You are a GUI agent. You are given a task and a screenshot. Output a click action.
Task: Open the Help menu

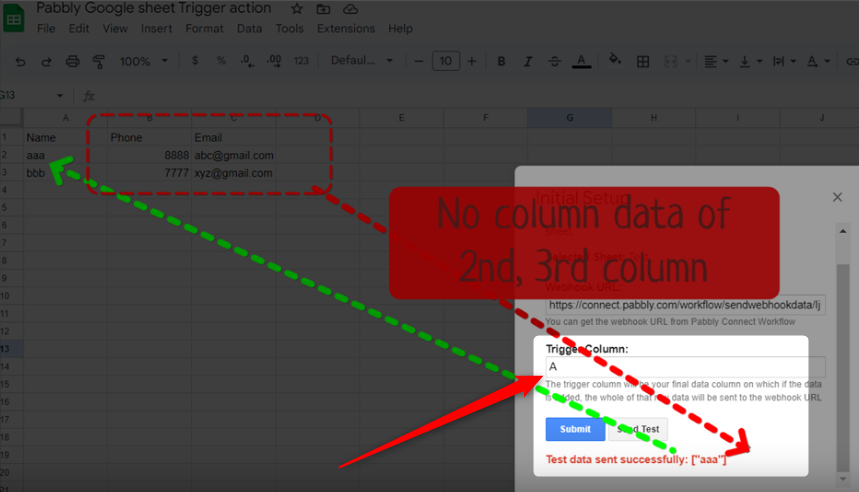coord(400,28)
